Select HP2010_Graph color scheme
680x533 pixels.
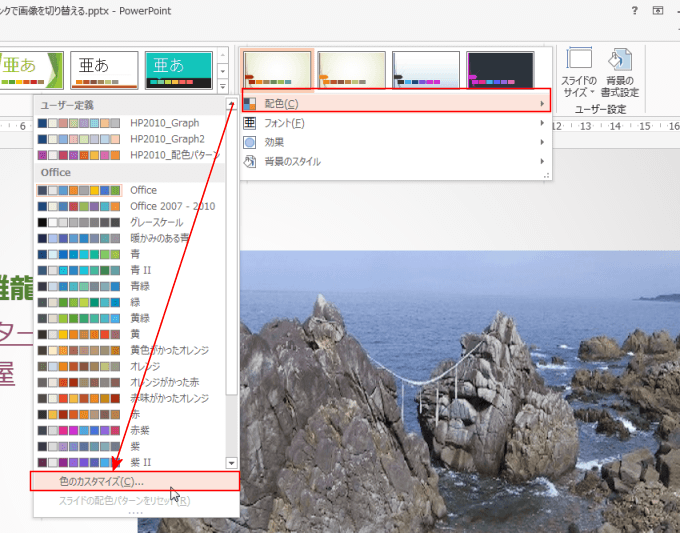[x=130, y=123]
